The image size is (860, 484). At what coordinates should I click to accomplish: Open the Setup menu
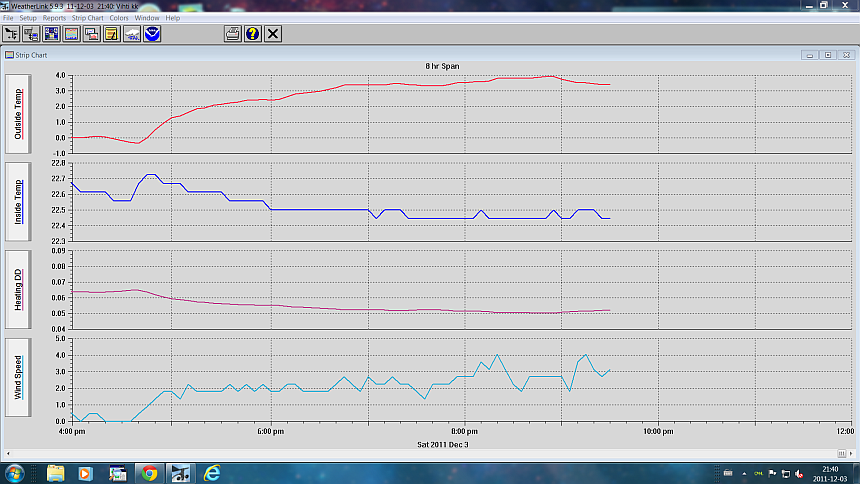click(x=28, y=18)
